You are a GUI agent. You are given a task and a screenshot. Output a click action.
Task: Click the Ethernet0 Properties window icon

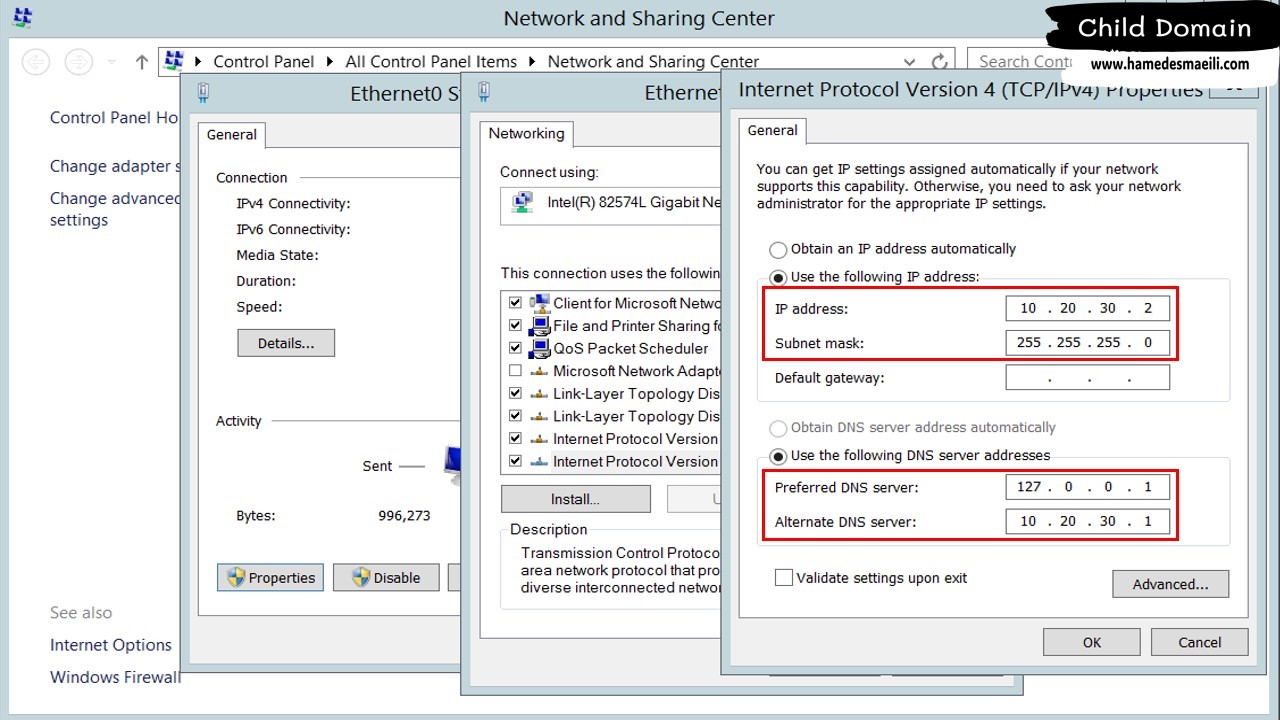[484, 92]
